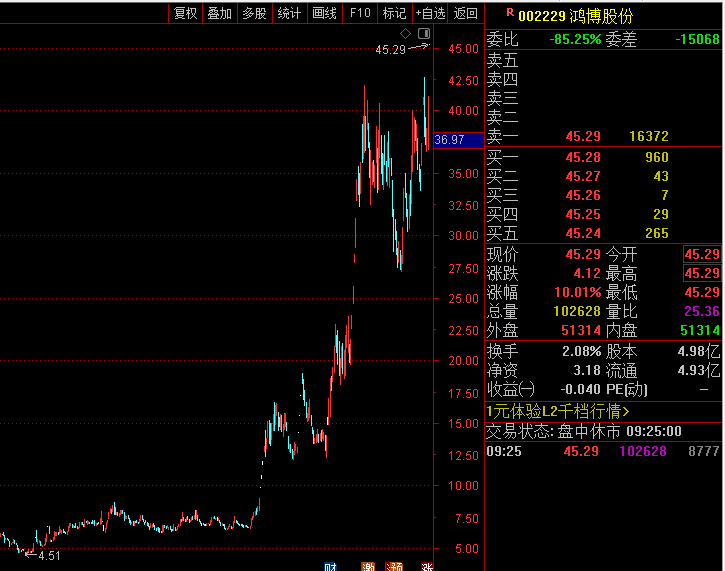The image size is (725, 571).
Task: Open the 1元体验L2千档行情 promo link
Action: coord(558,411)
